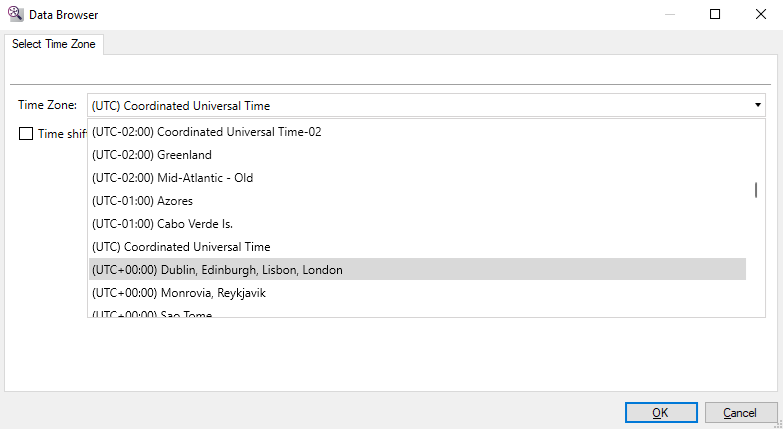
Task: Click the time zone list scrollbar thumb
Action: 756,190
